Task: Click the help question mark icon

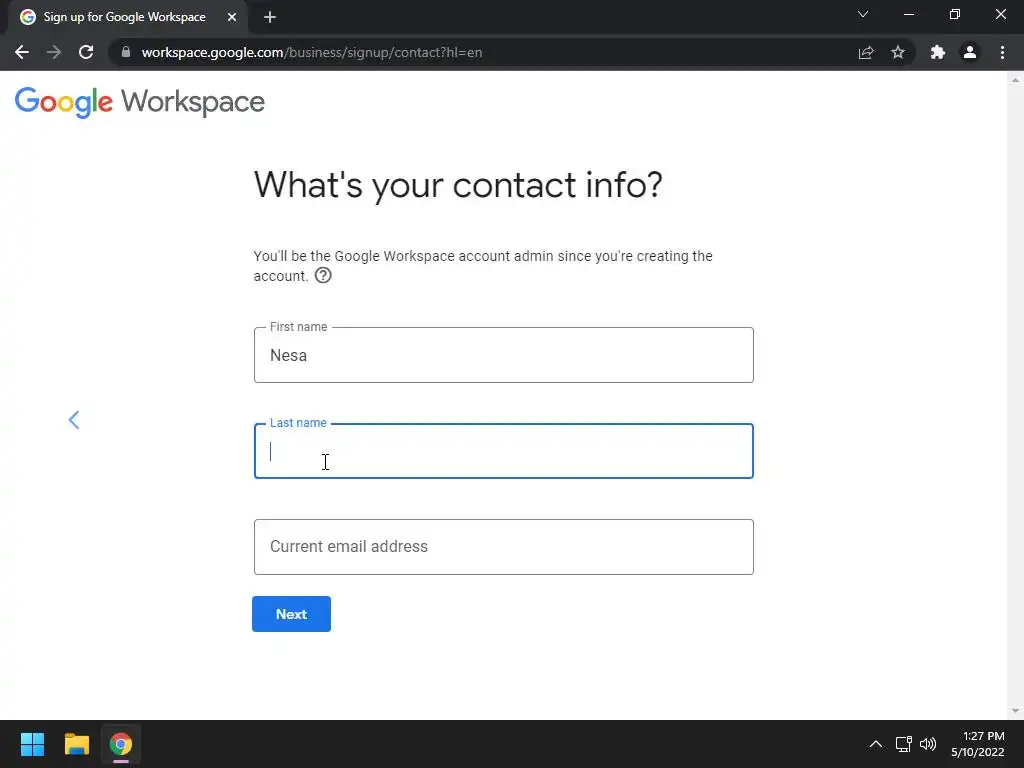Action: point(323,276)
